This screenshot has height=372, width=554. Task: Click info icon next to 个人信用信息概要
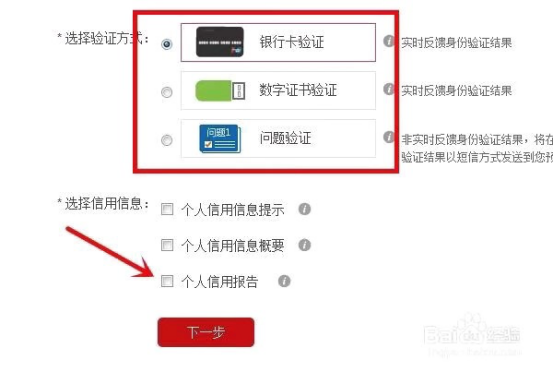(x=305, y=244)
